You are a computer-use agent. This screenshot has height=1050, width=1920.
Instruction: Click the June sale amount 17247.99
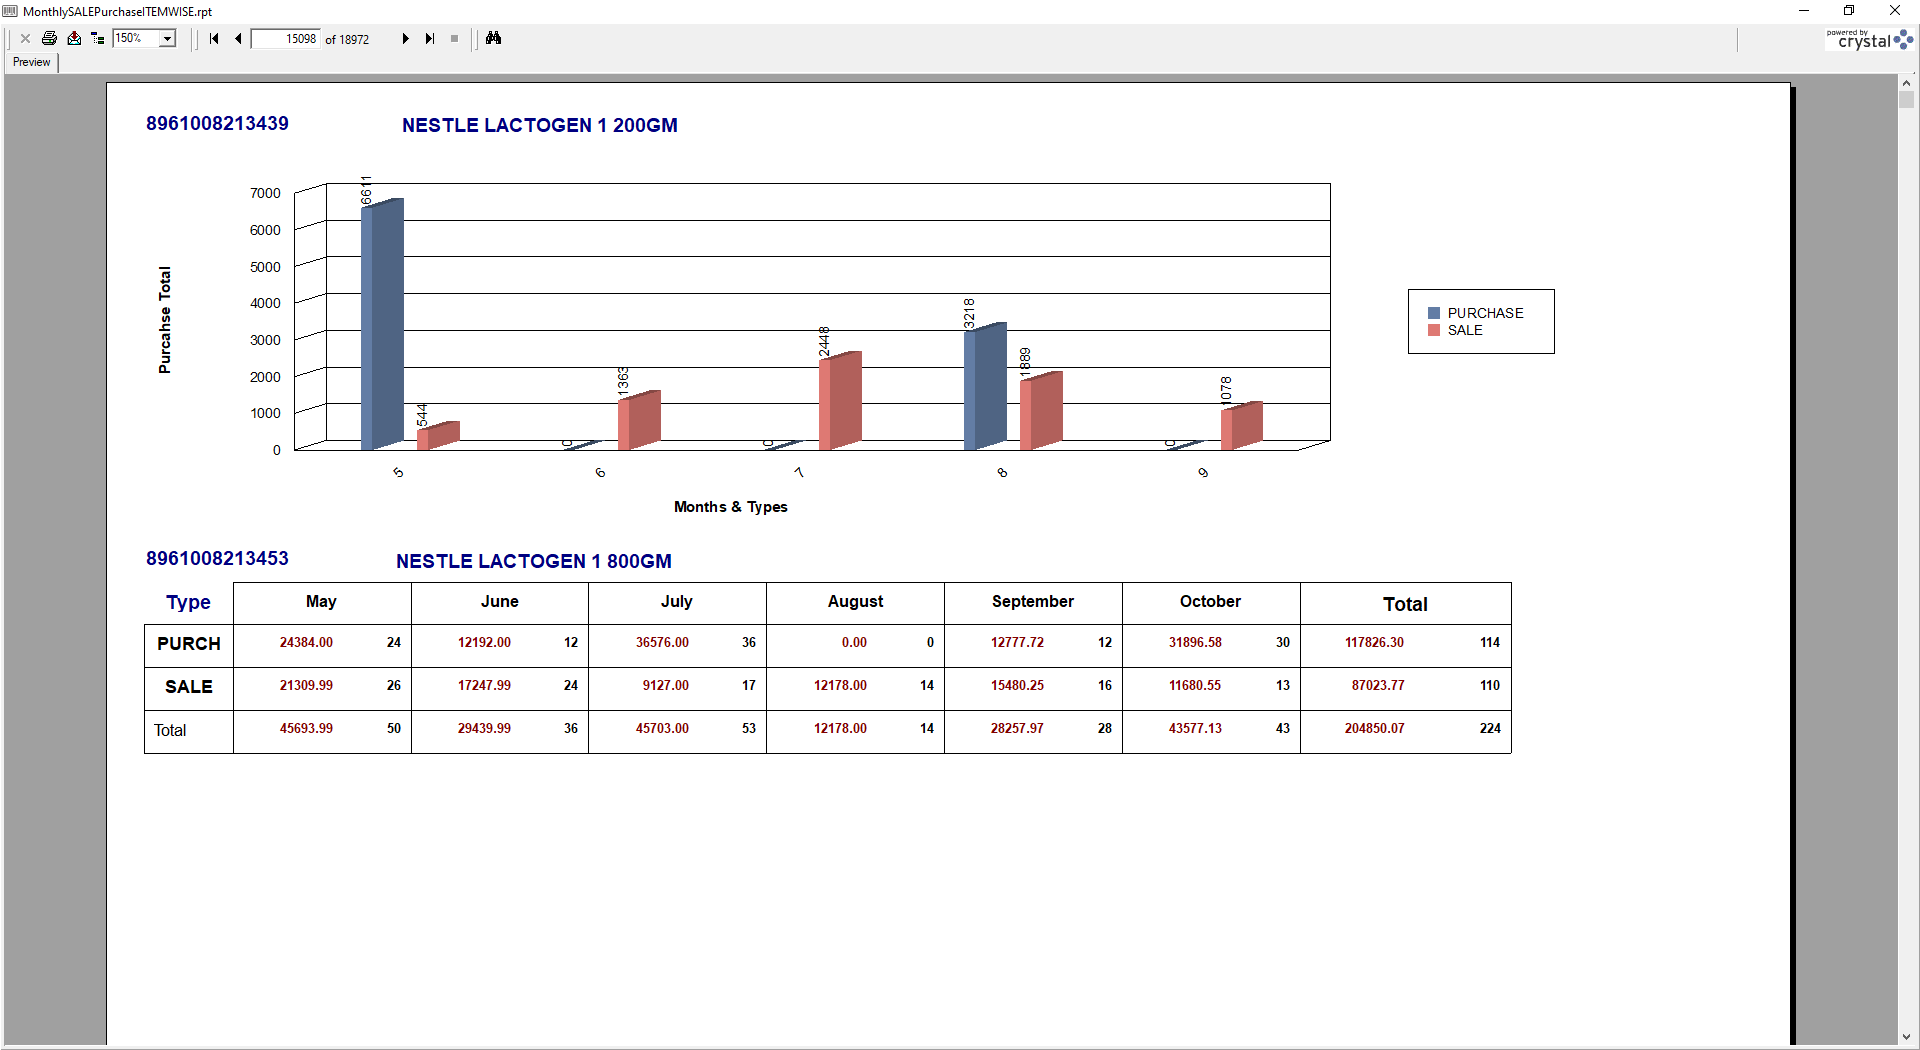(x=484, y=686)
